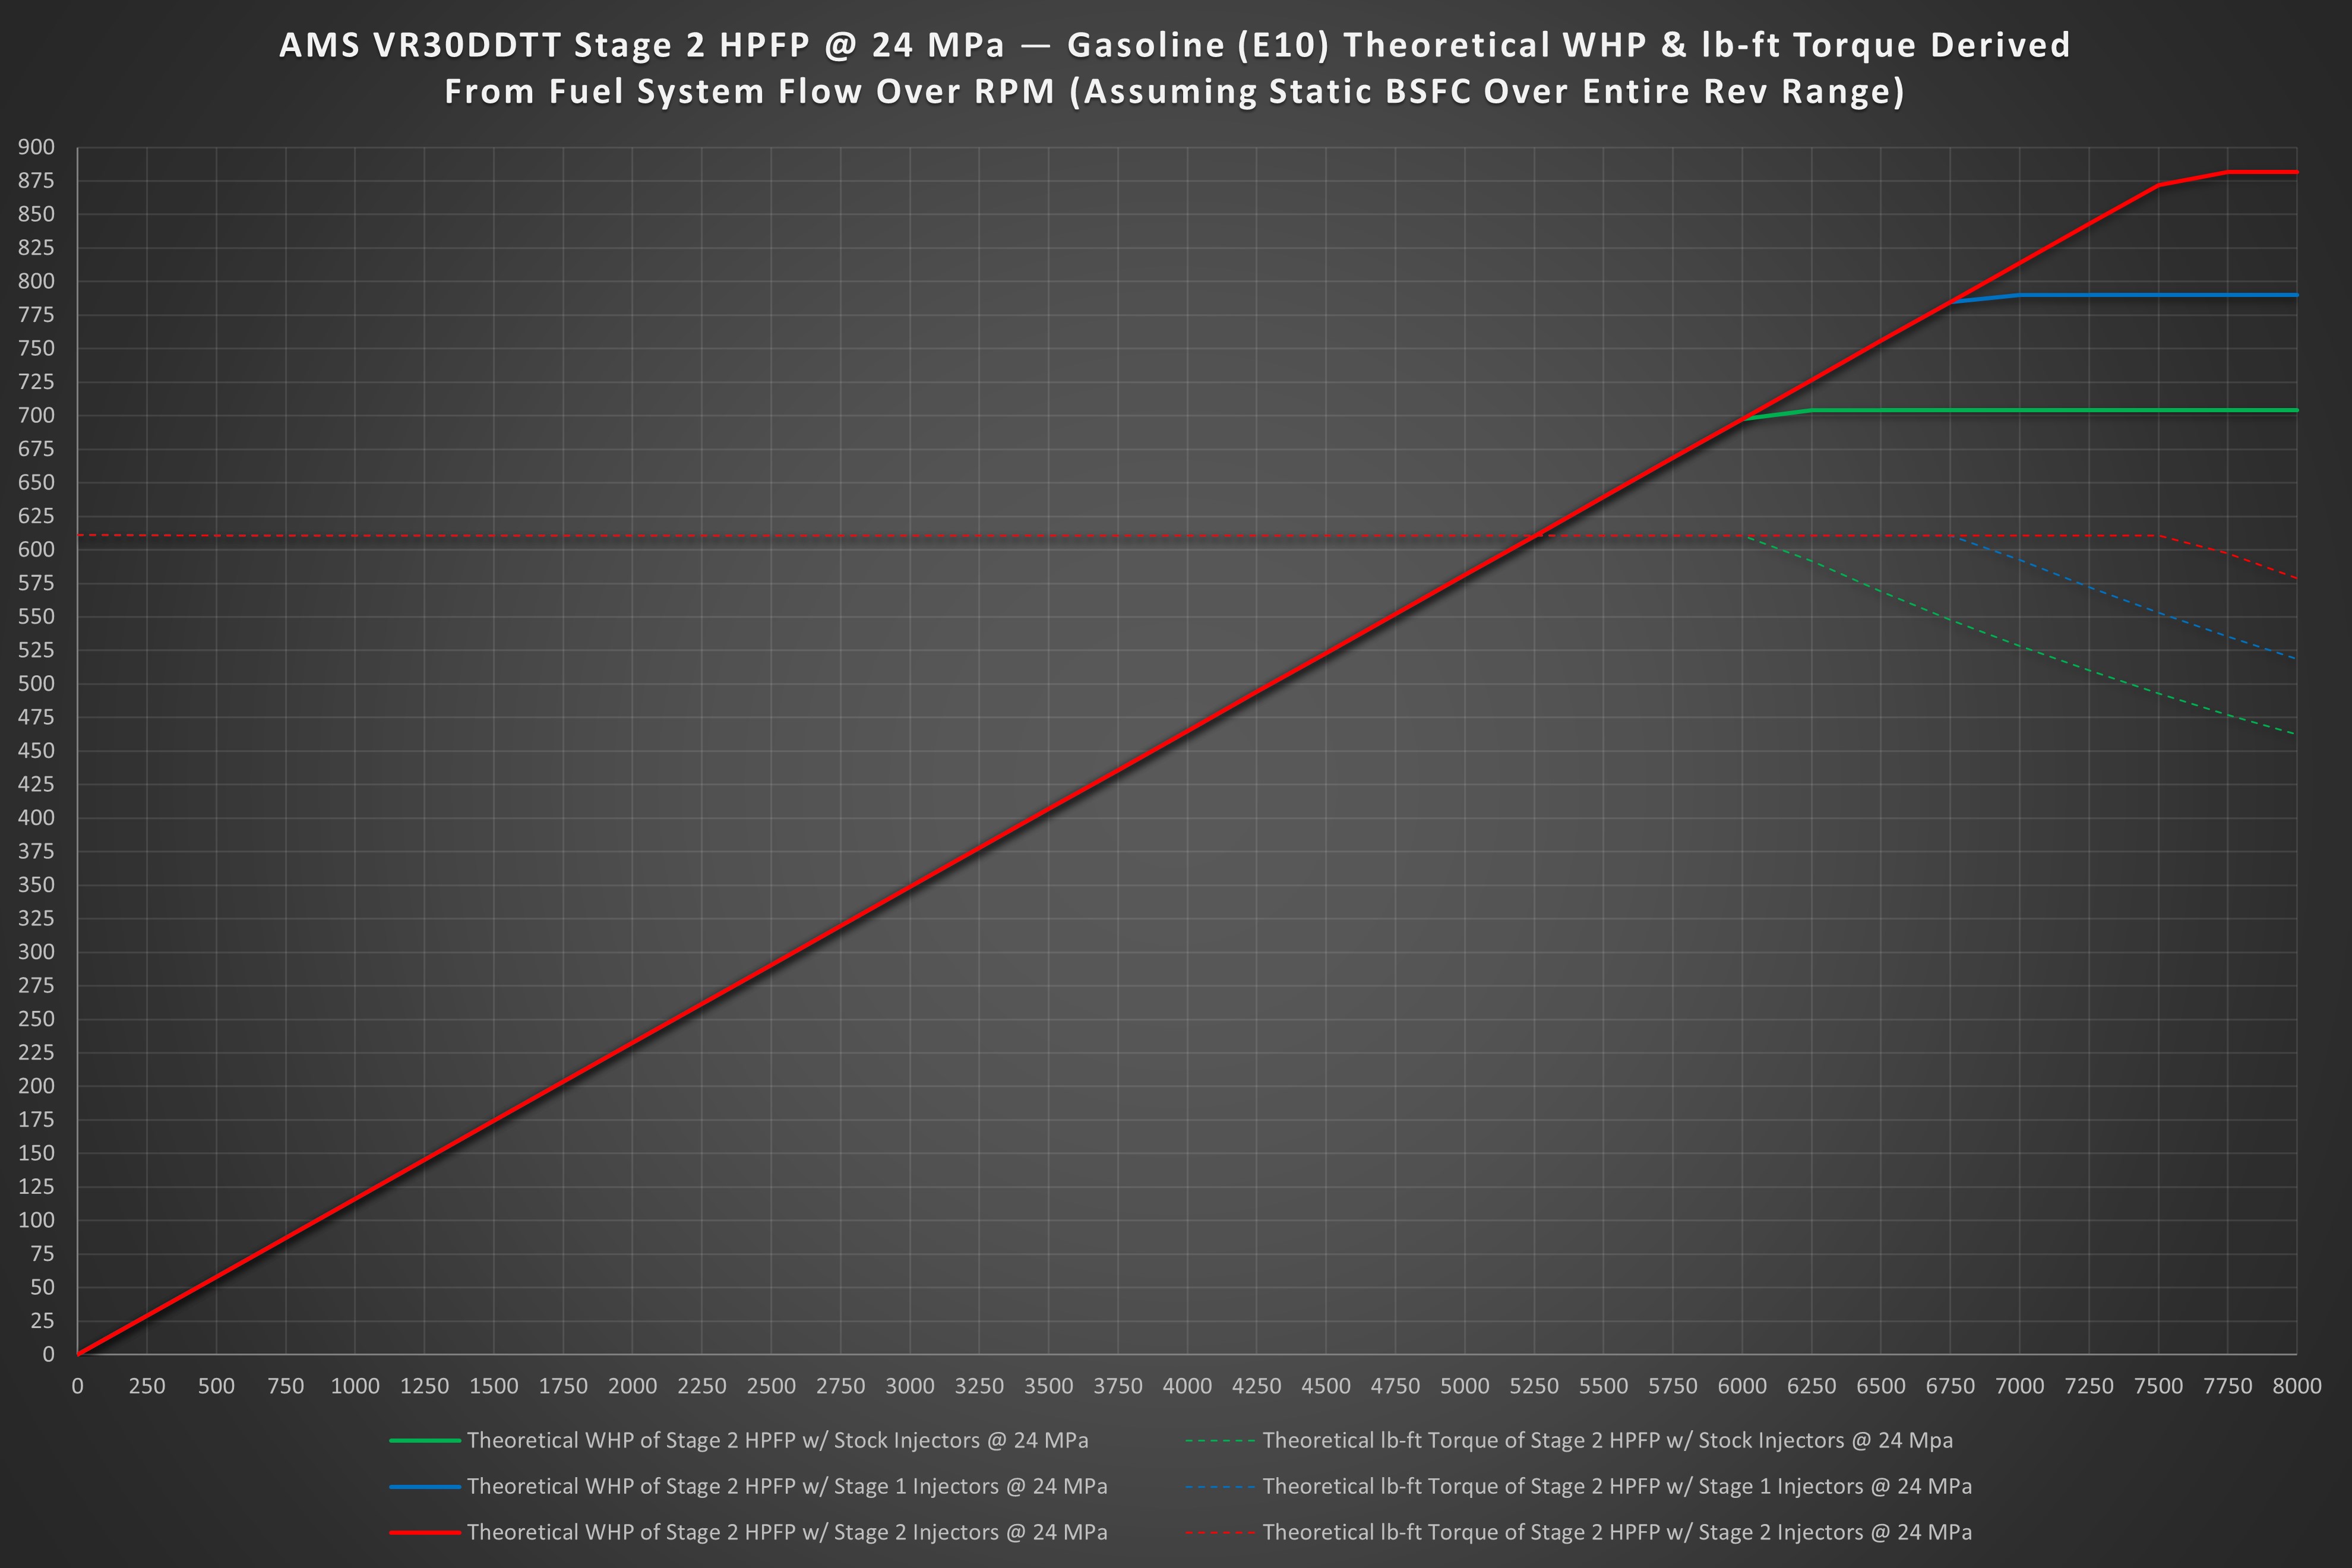Viewport: 2352px width, 1568px height.
Task: Click the 900 label on vertical axis
Action: point(36,147)
